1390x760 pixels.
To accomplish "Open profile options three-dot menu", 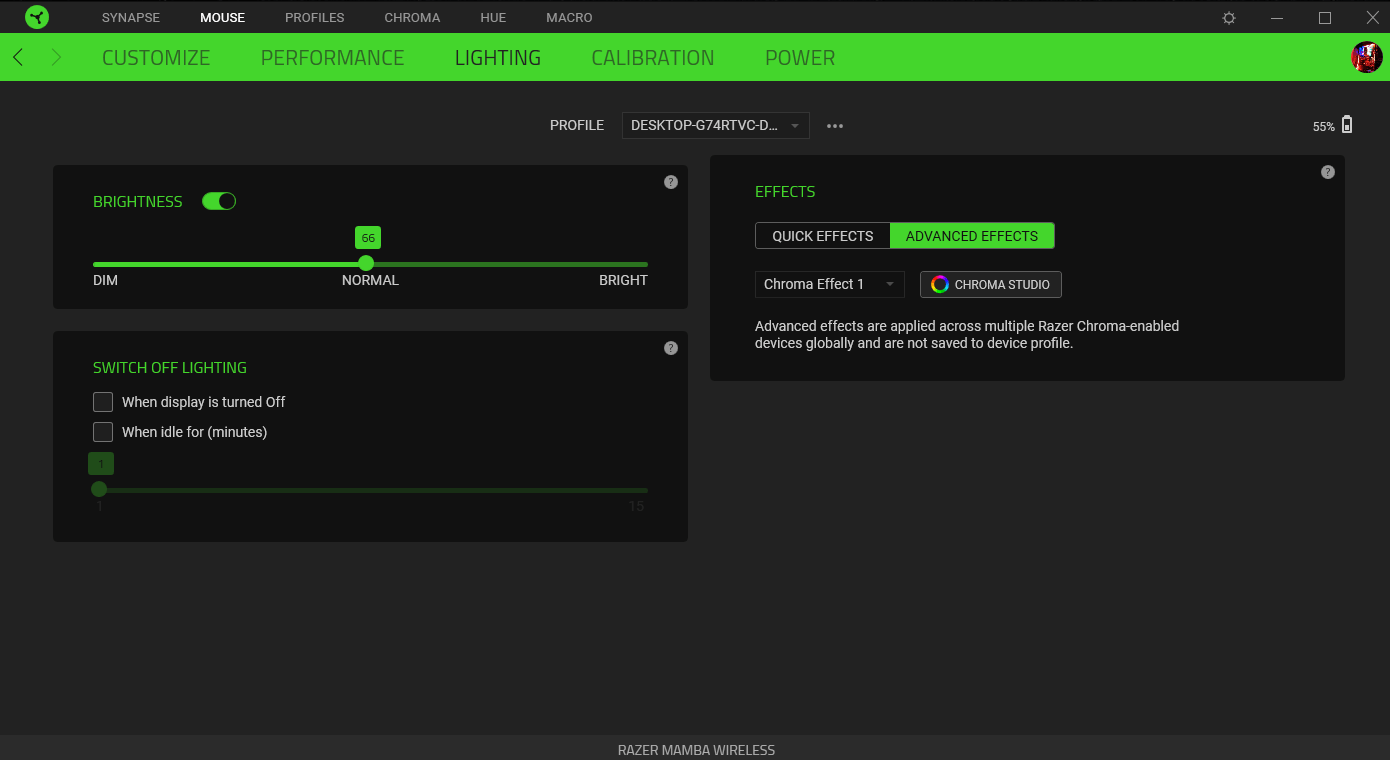I will click(835, 126).
